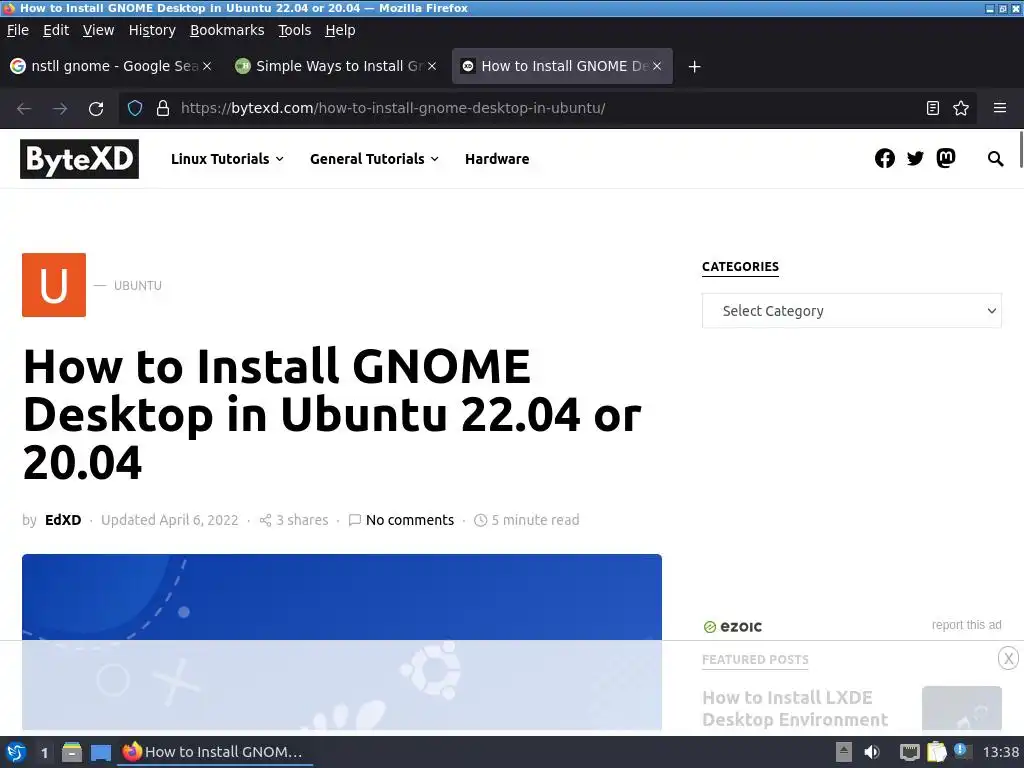Click the article featured blue image

(x=342, y=642)
